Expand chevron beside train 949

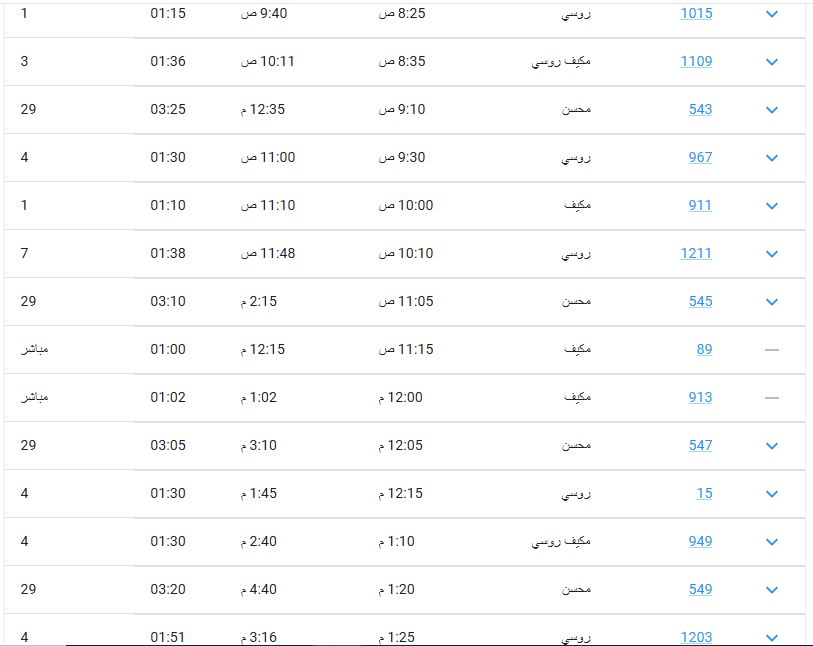click(x=772, y=542)
